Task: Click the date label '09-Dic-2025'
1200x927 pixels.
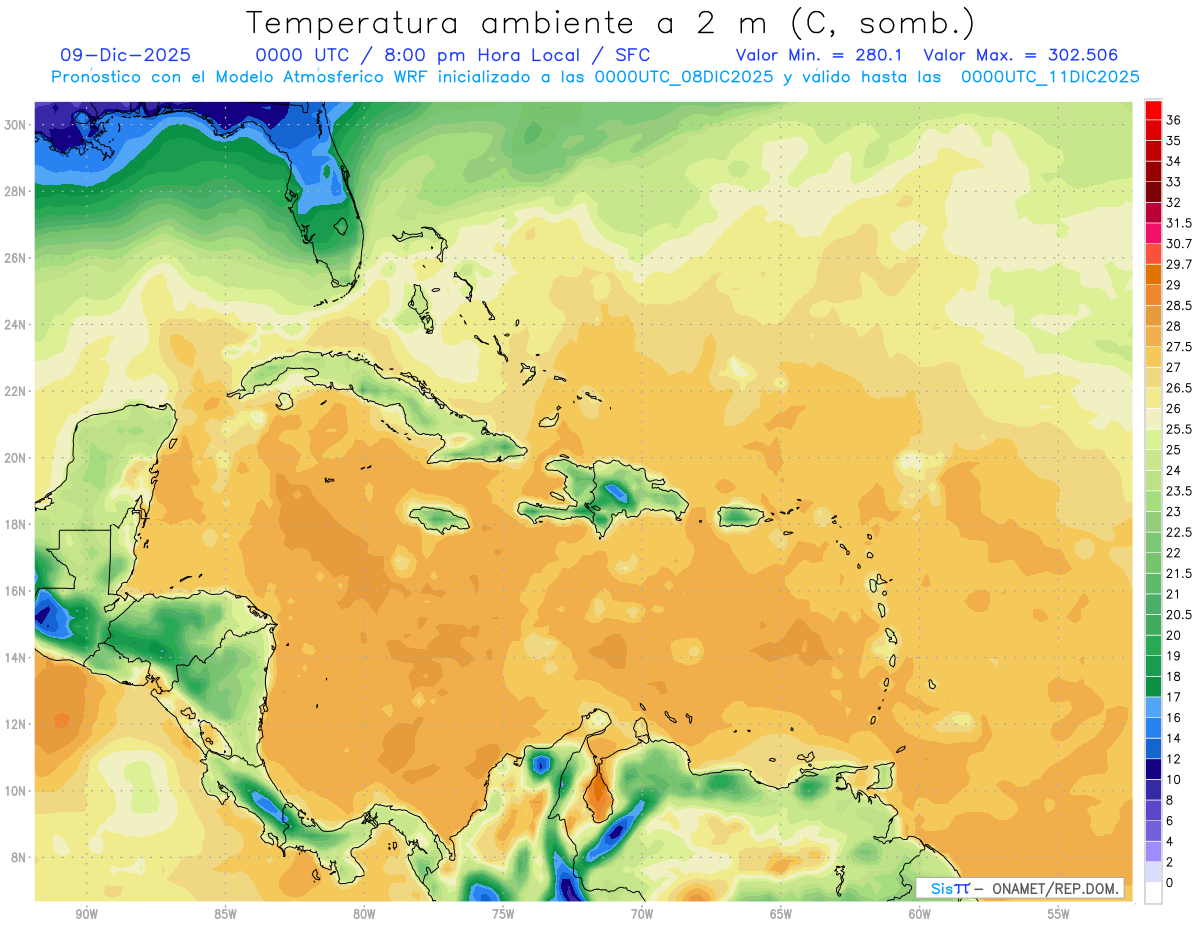Action: [125, 55]
